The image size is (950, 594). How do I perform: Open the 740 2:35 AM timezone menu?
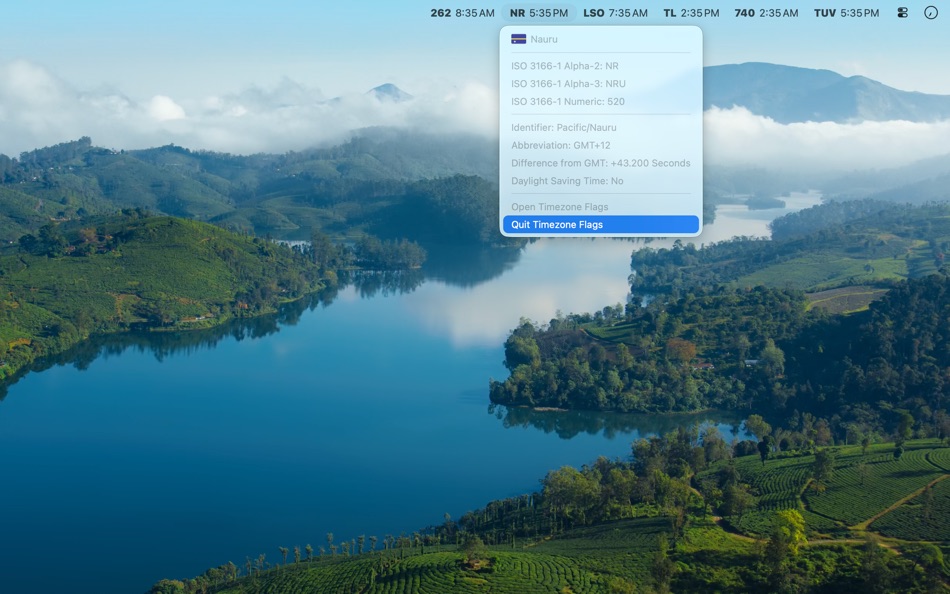pyautogui.click(x=768, y=13)
